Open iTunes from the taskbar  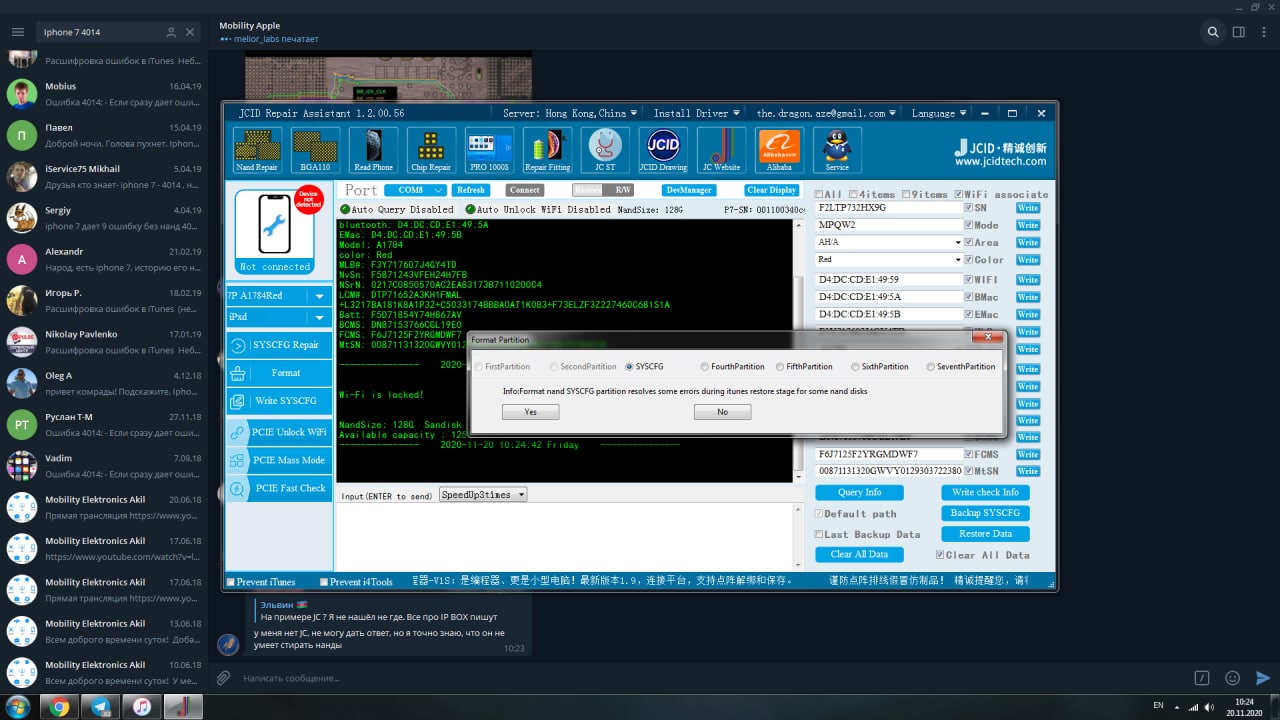click(x=143, y=707)
